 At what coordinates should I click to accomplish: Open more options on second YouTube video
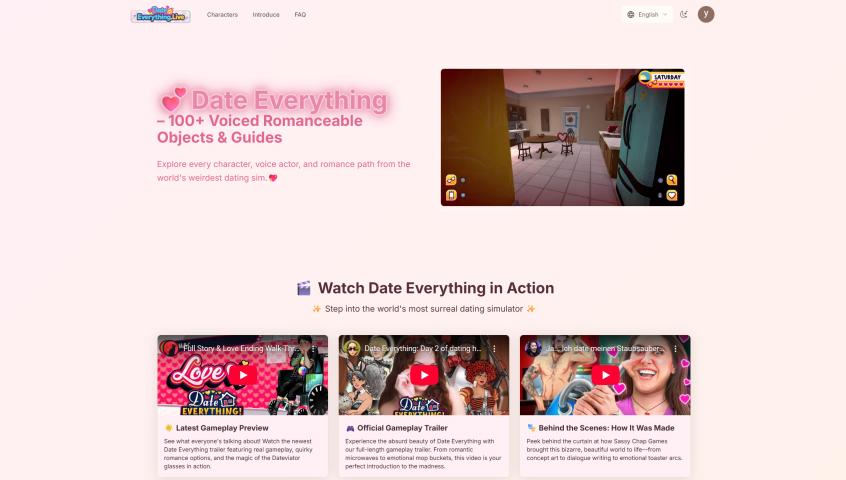494,349
